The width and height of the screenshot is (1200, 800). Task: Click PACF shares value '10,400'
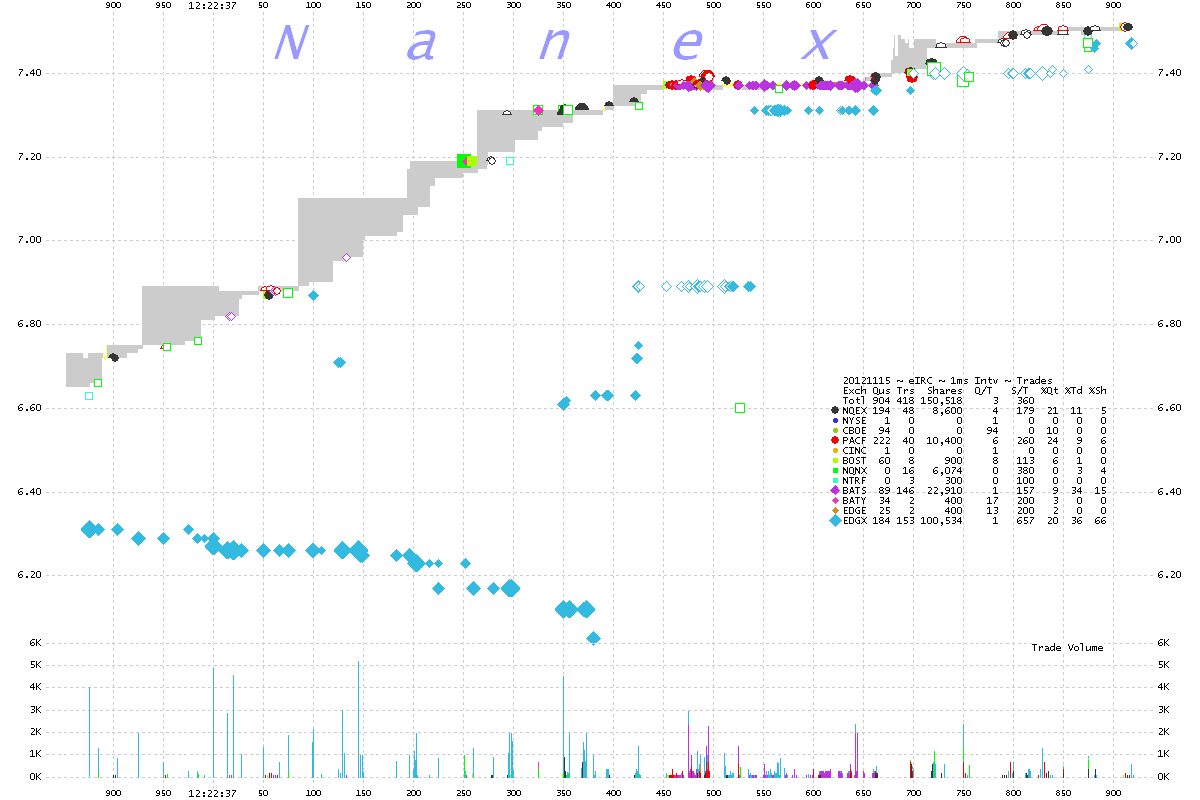pos(944,441)
